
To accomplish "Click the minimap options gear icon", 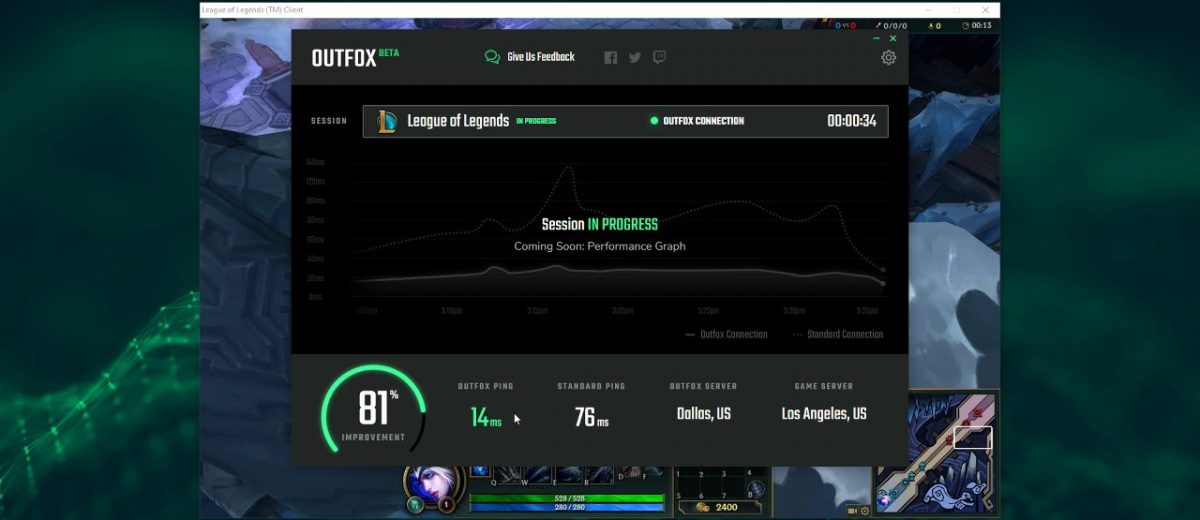I will pyautogui.click(x=865, y=510).
